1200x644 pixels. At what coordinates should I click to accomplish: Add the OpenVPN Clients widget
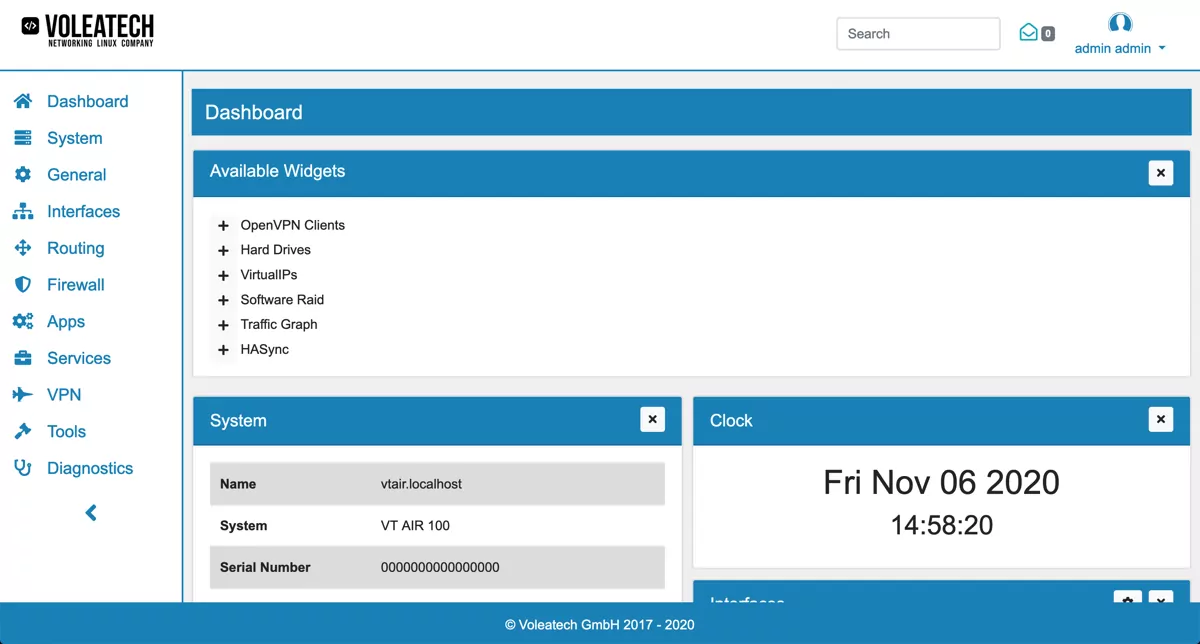[222, 224]
